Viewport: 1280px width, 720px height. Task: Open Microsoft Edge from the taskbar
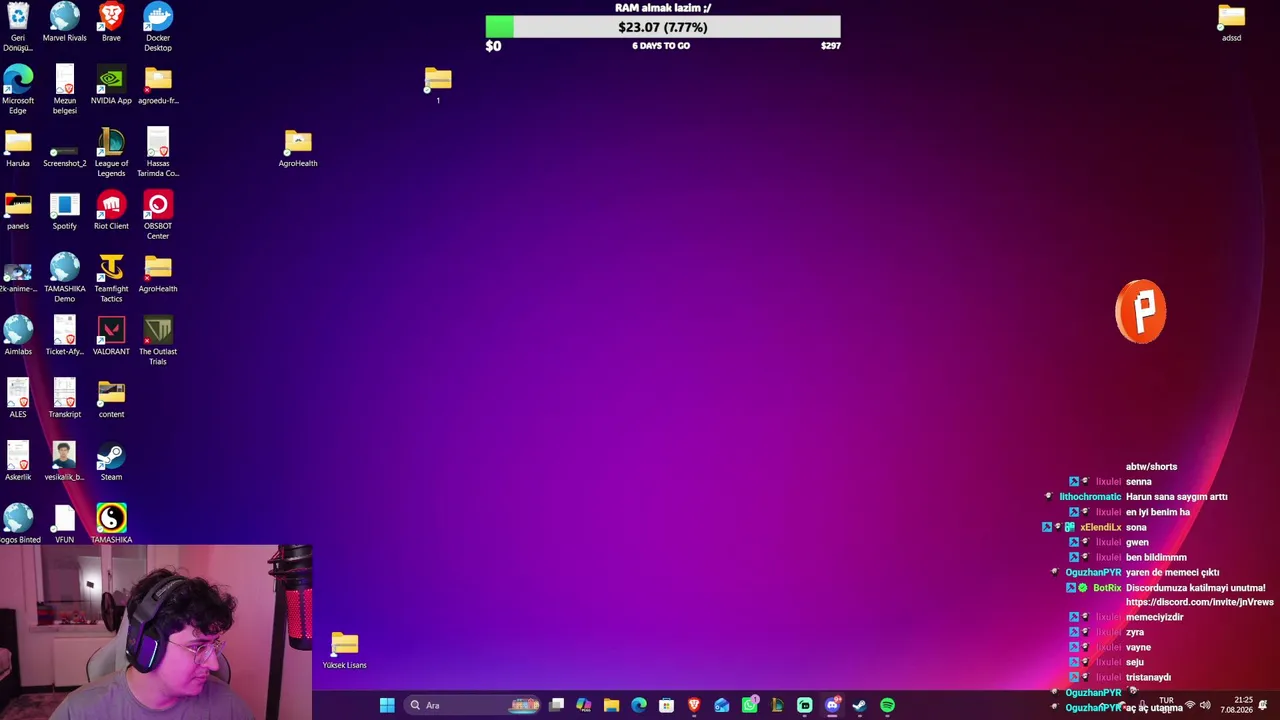click(x=639, y=705)
